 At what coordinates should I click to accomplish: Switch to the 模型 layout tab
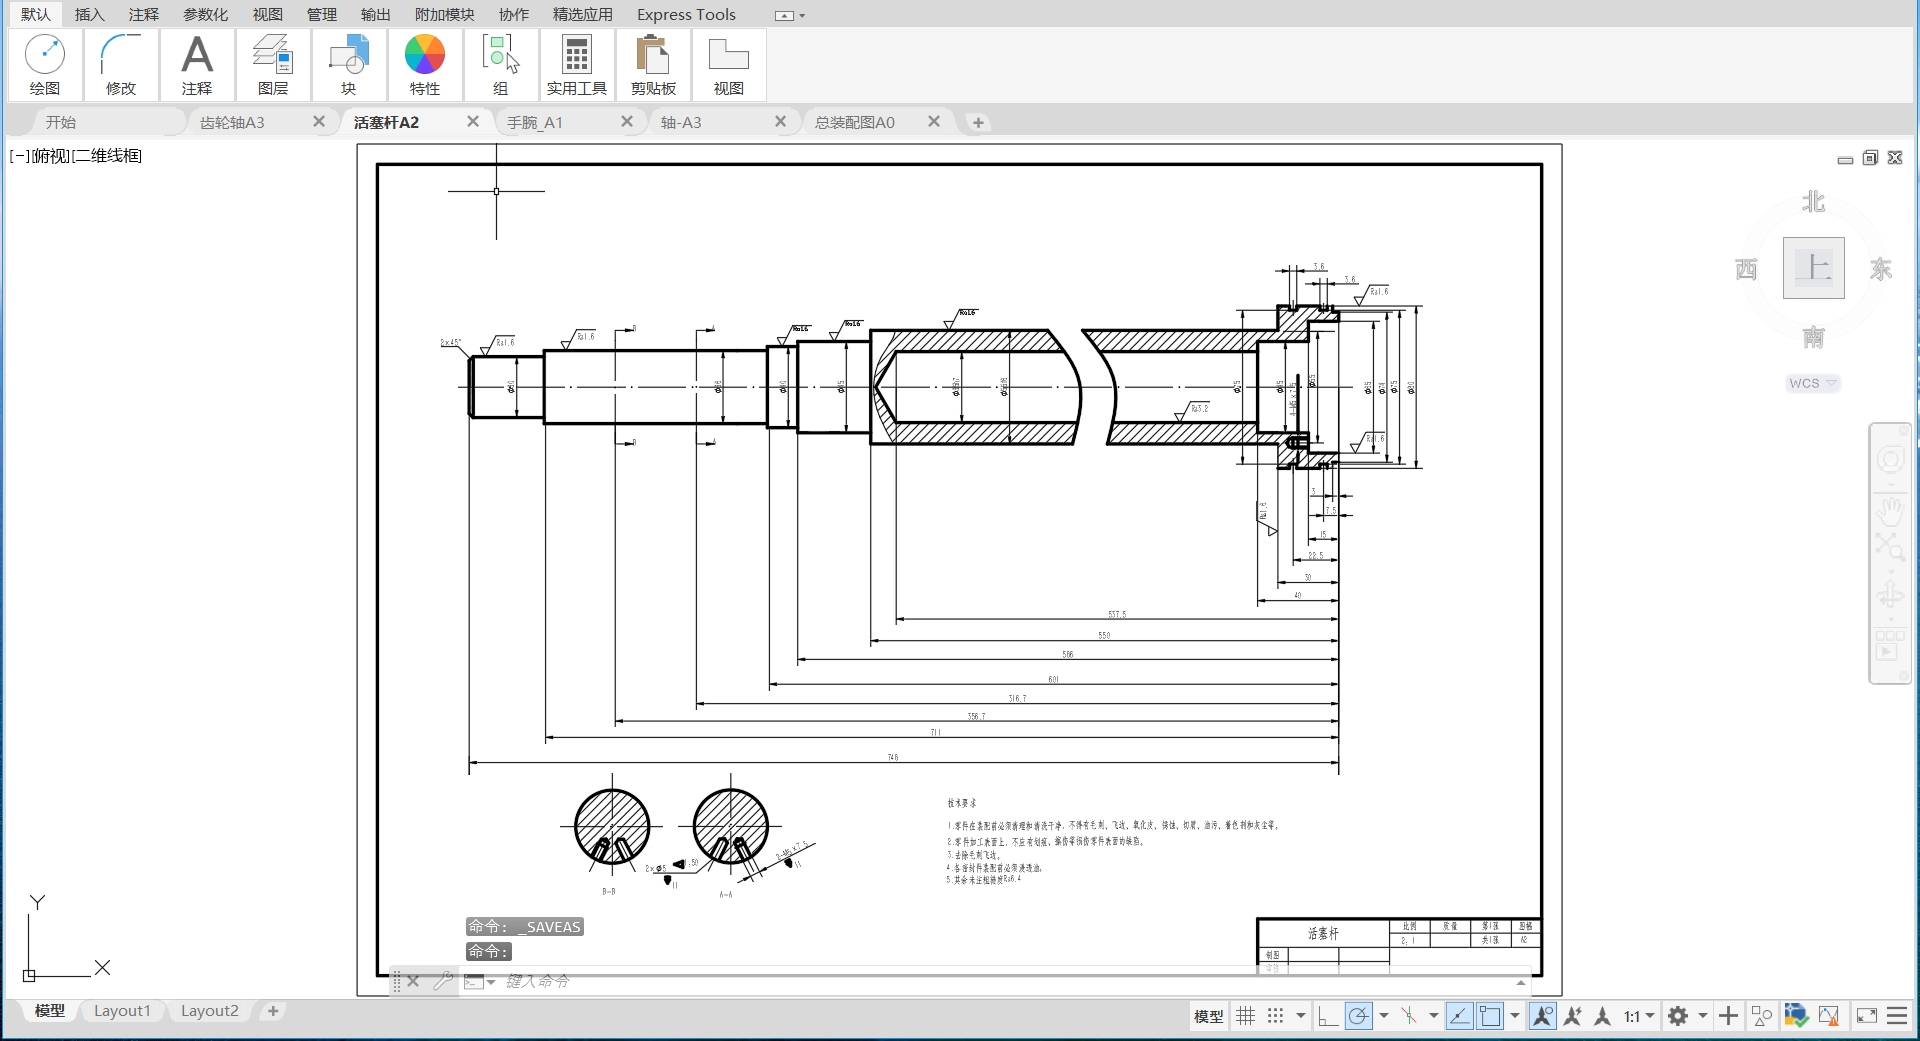click(50, 1011)
